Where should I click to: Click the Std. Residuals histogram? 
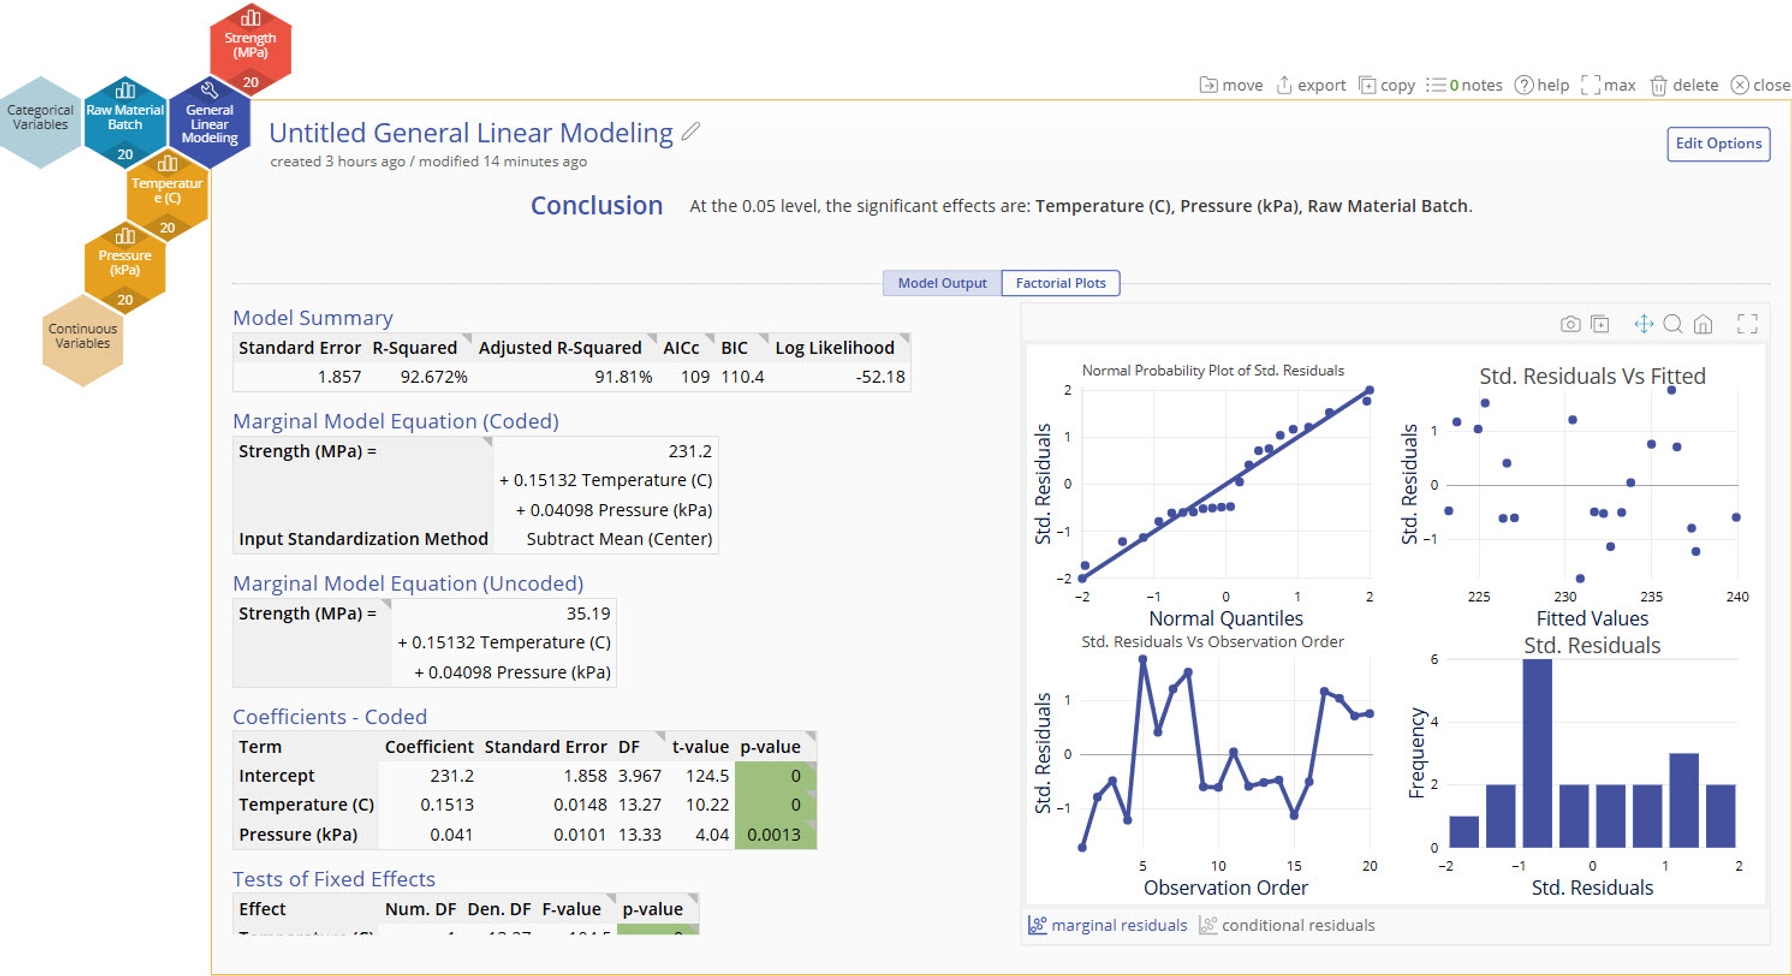1592,753
